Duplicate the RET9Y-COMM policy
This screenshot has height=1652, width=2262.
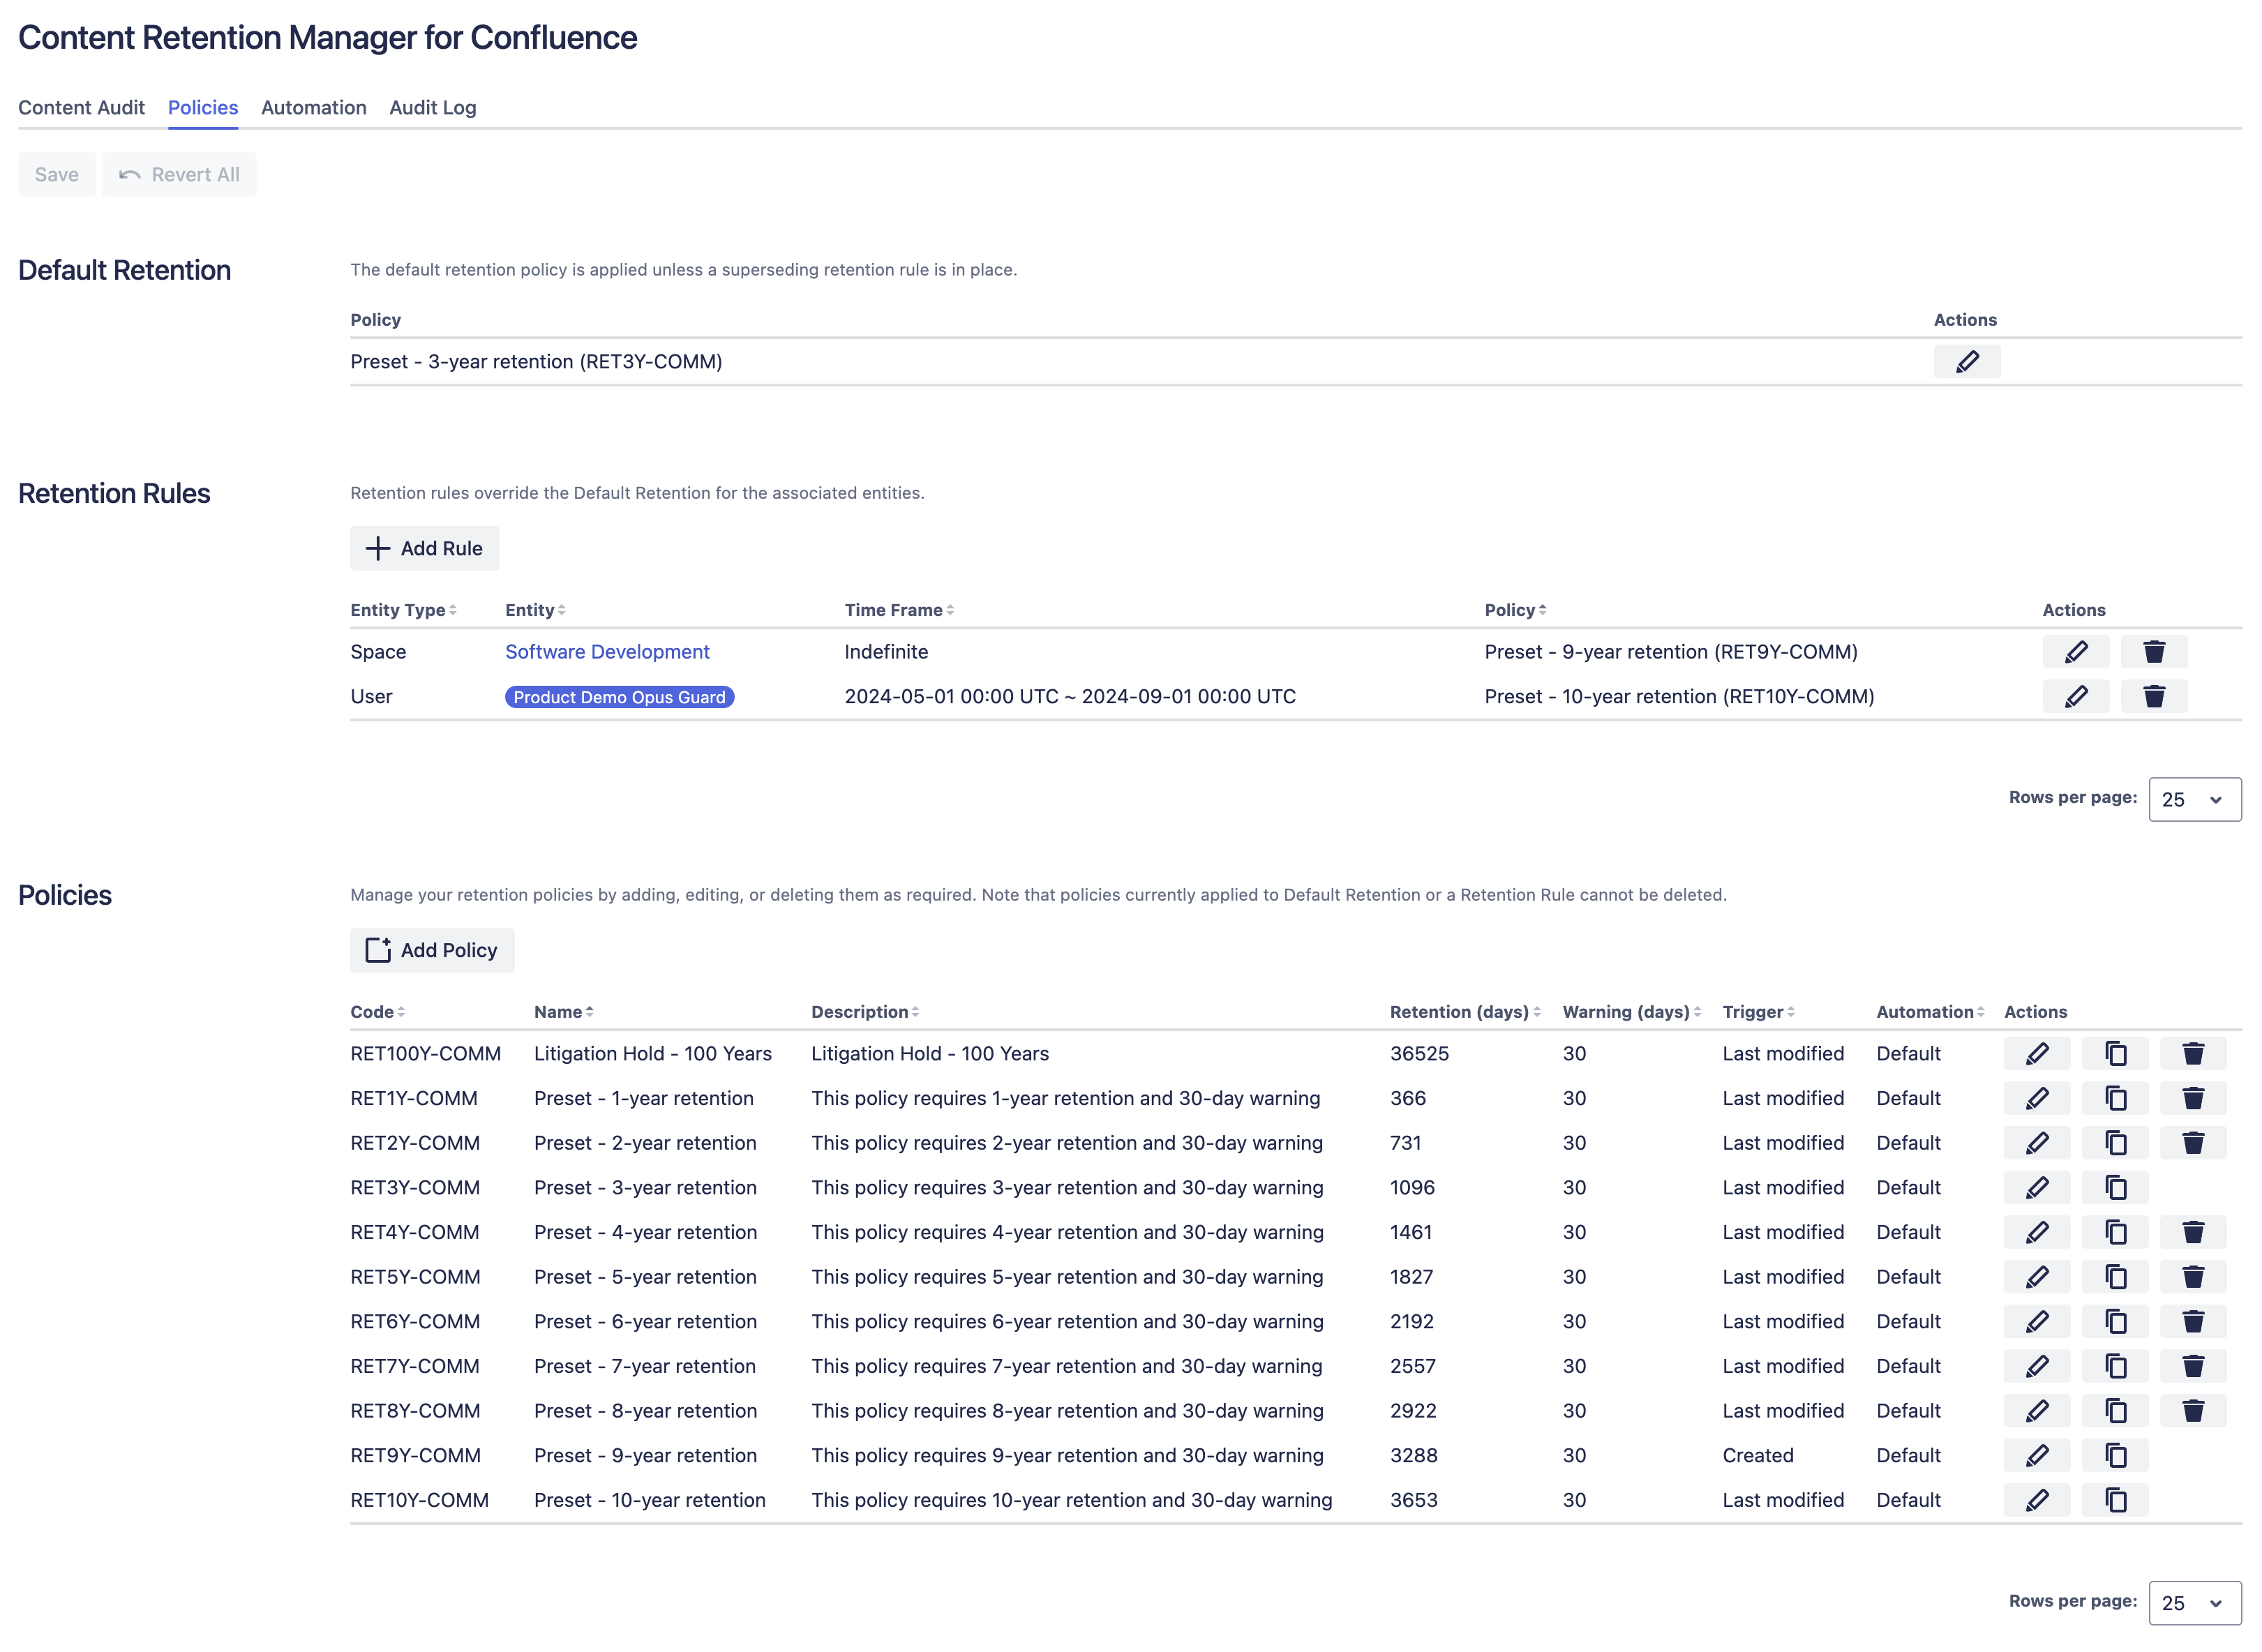tap(2114, 1456)
